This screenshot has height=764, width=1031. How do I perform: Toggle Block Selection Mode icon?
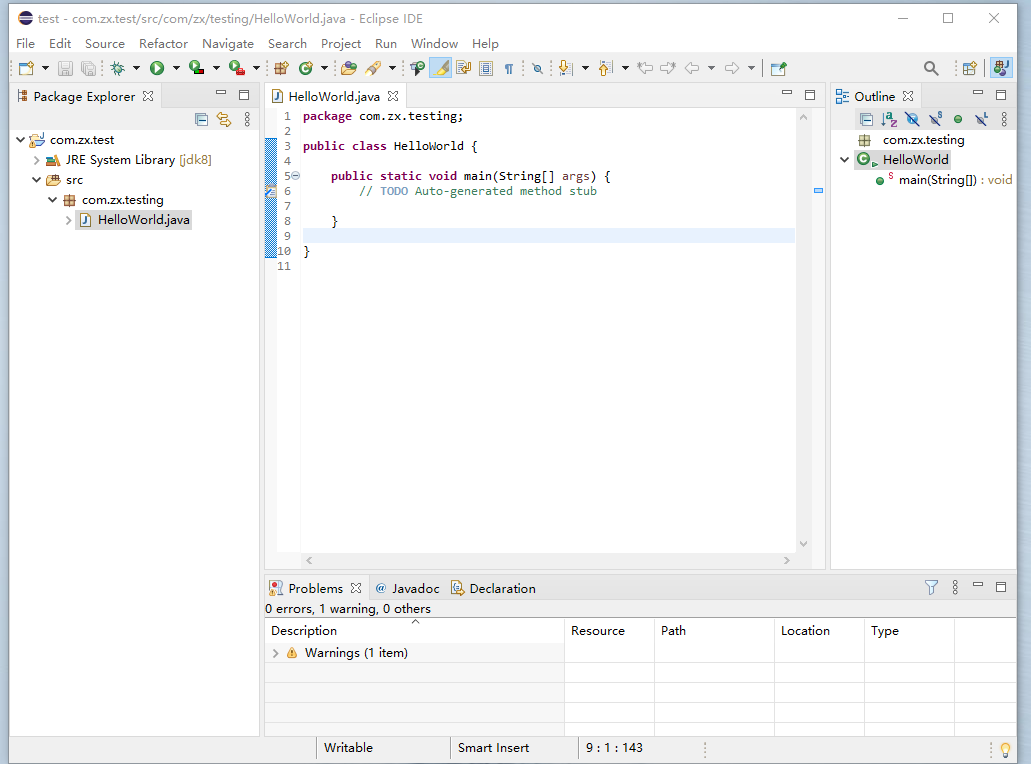pyautogui.click(x=486, y=68)
